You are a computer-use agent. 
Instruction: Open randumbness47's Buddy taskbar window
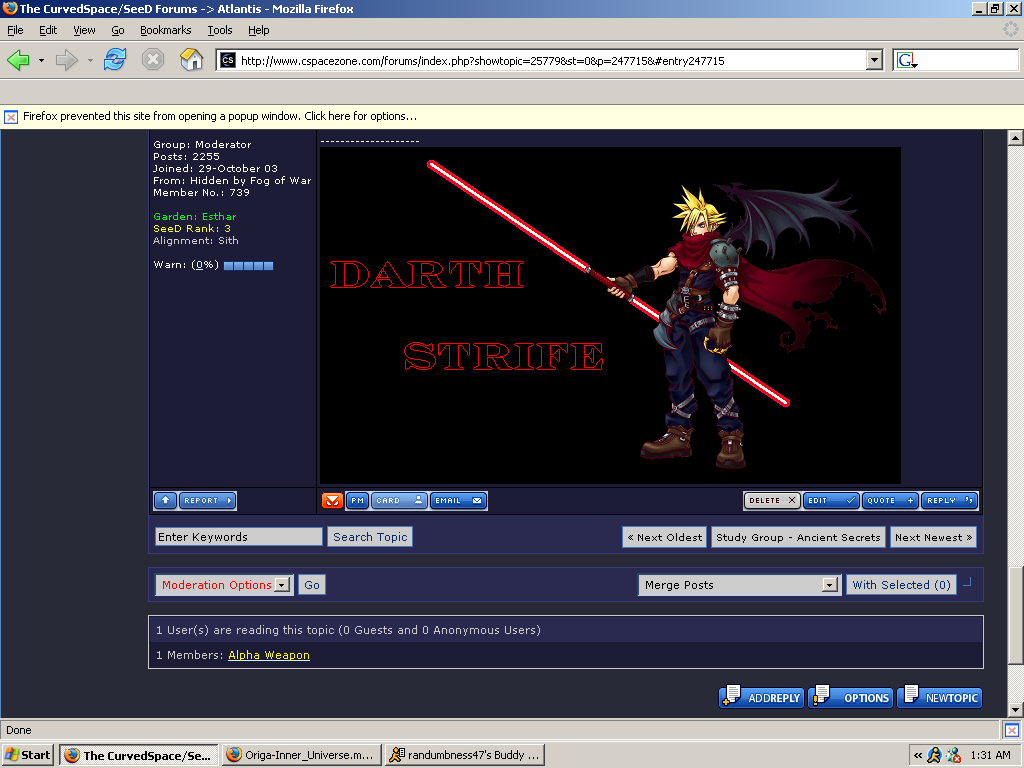pyautogui.click(x=464, y=755)
